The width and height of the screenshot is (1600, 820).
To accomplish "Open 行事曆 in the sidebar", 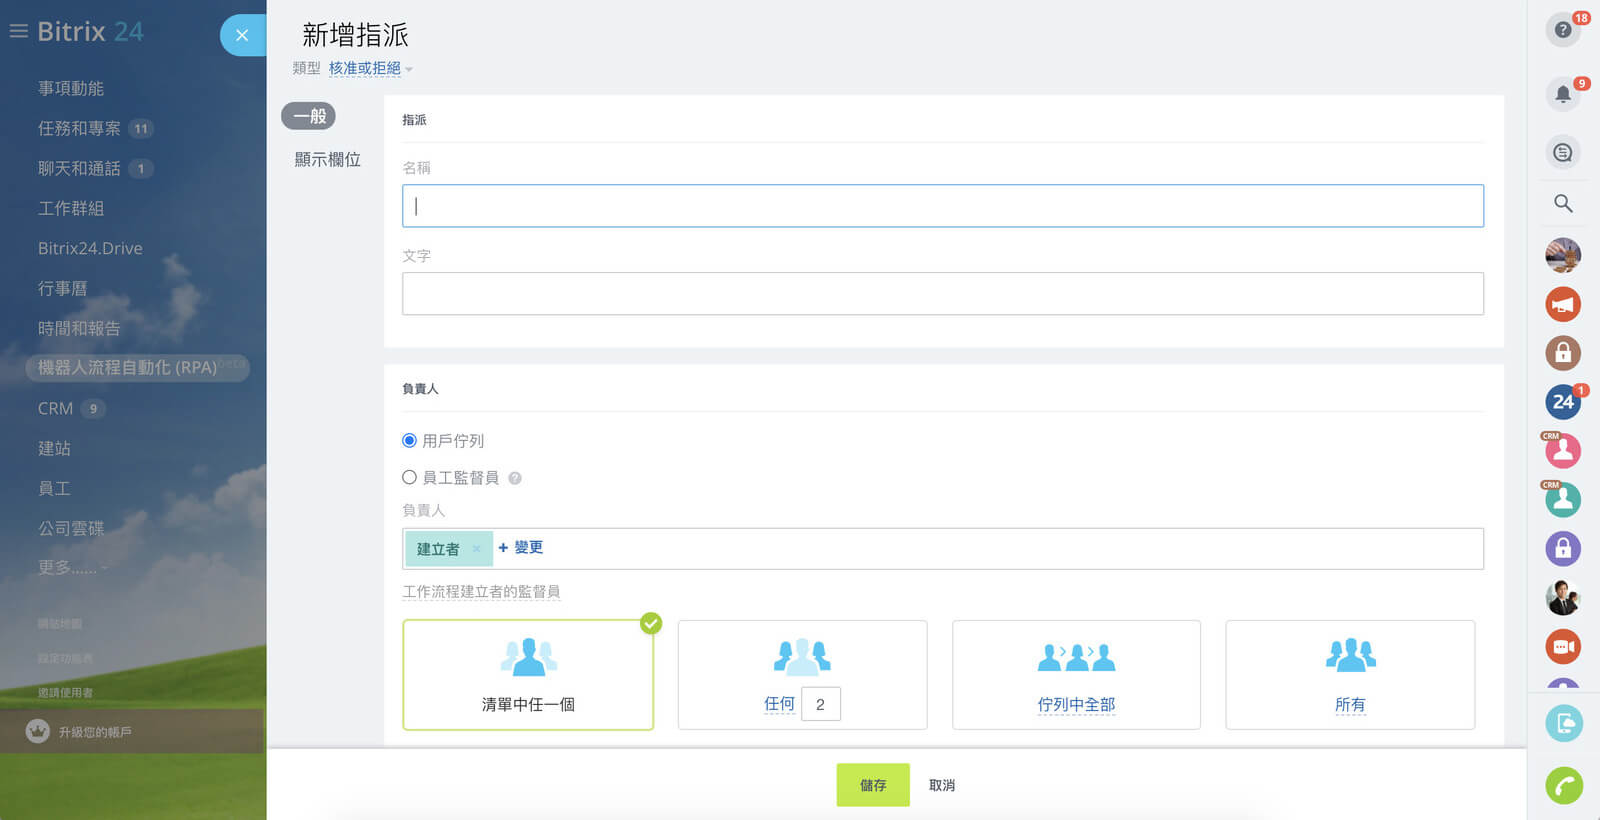I will (62, 288).
